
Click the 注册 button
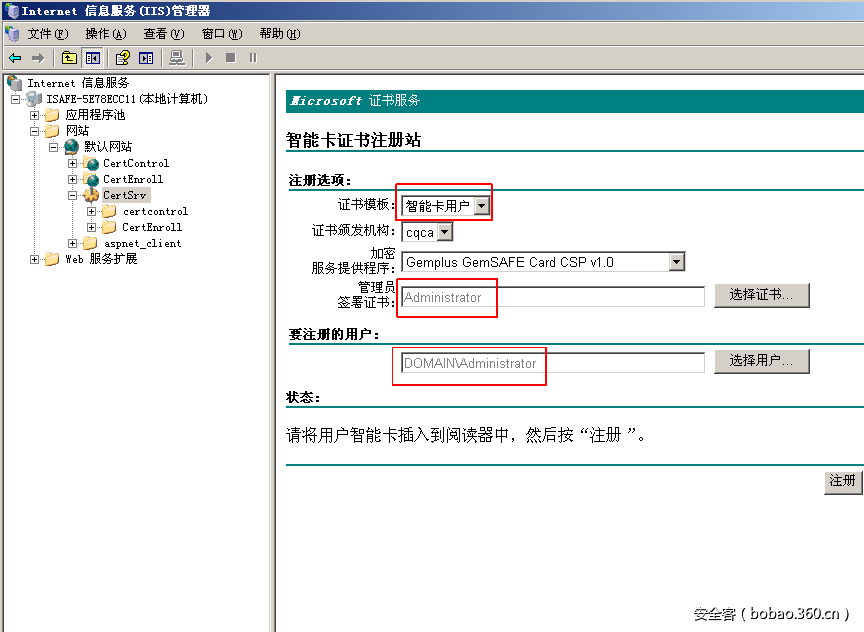point(843,481)
